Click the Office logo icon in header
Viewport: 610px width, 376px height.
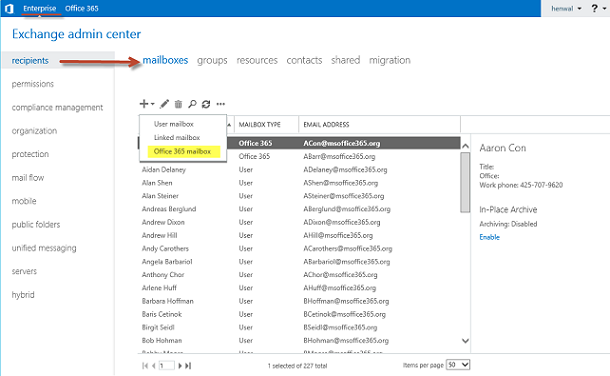point(9,8)
